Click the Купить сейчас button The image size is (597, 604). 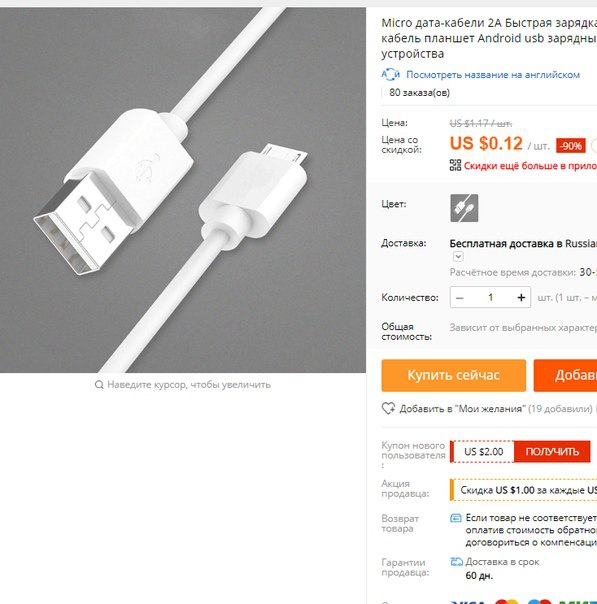tap(454, 375)
